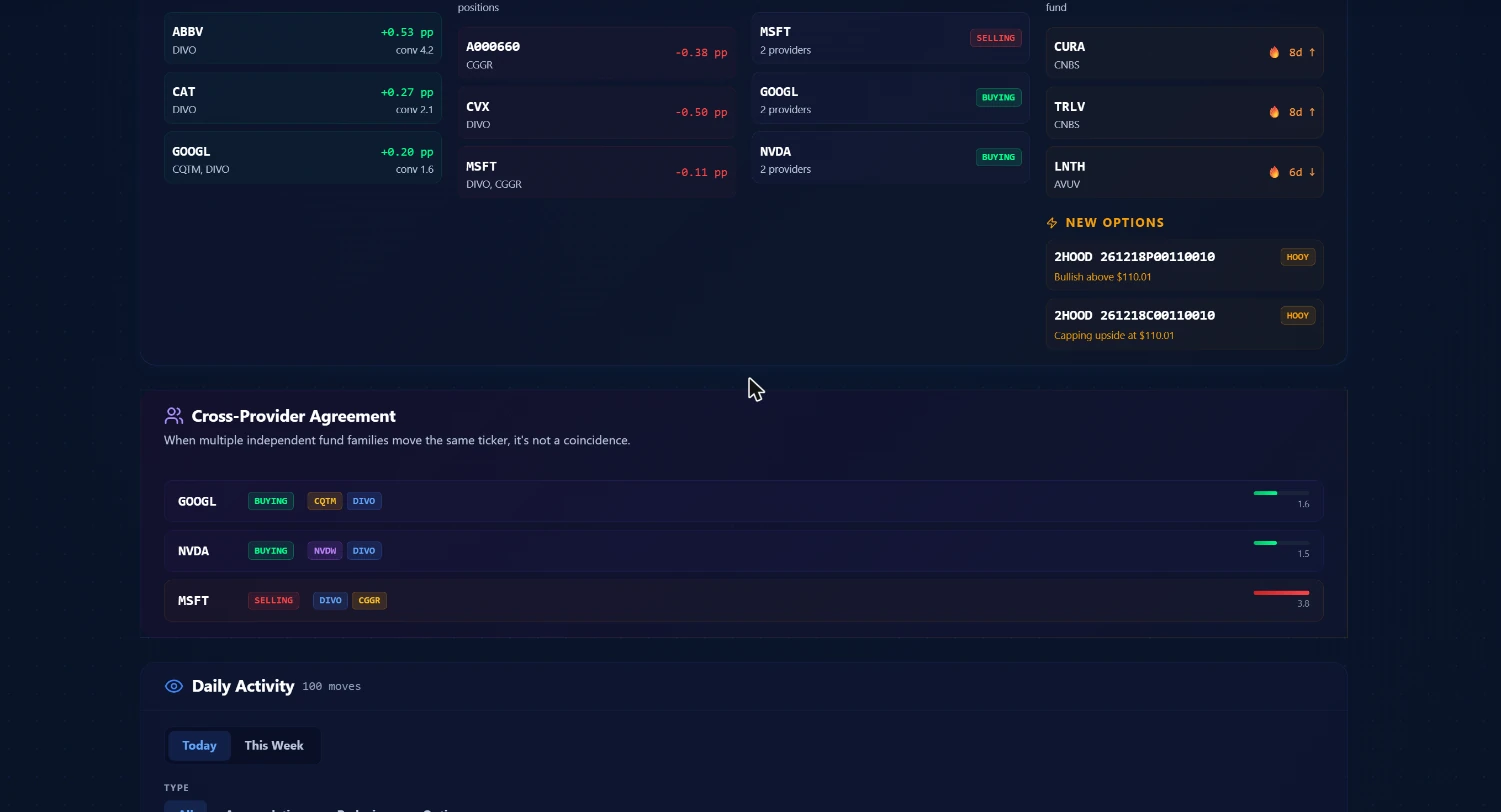
Task: Click the Daily Activity eye icon
Action: (x=174, y=686)
